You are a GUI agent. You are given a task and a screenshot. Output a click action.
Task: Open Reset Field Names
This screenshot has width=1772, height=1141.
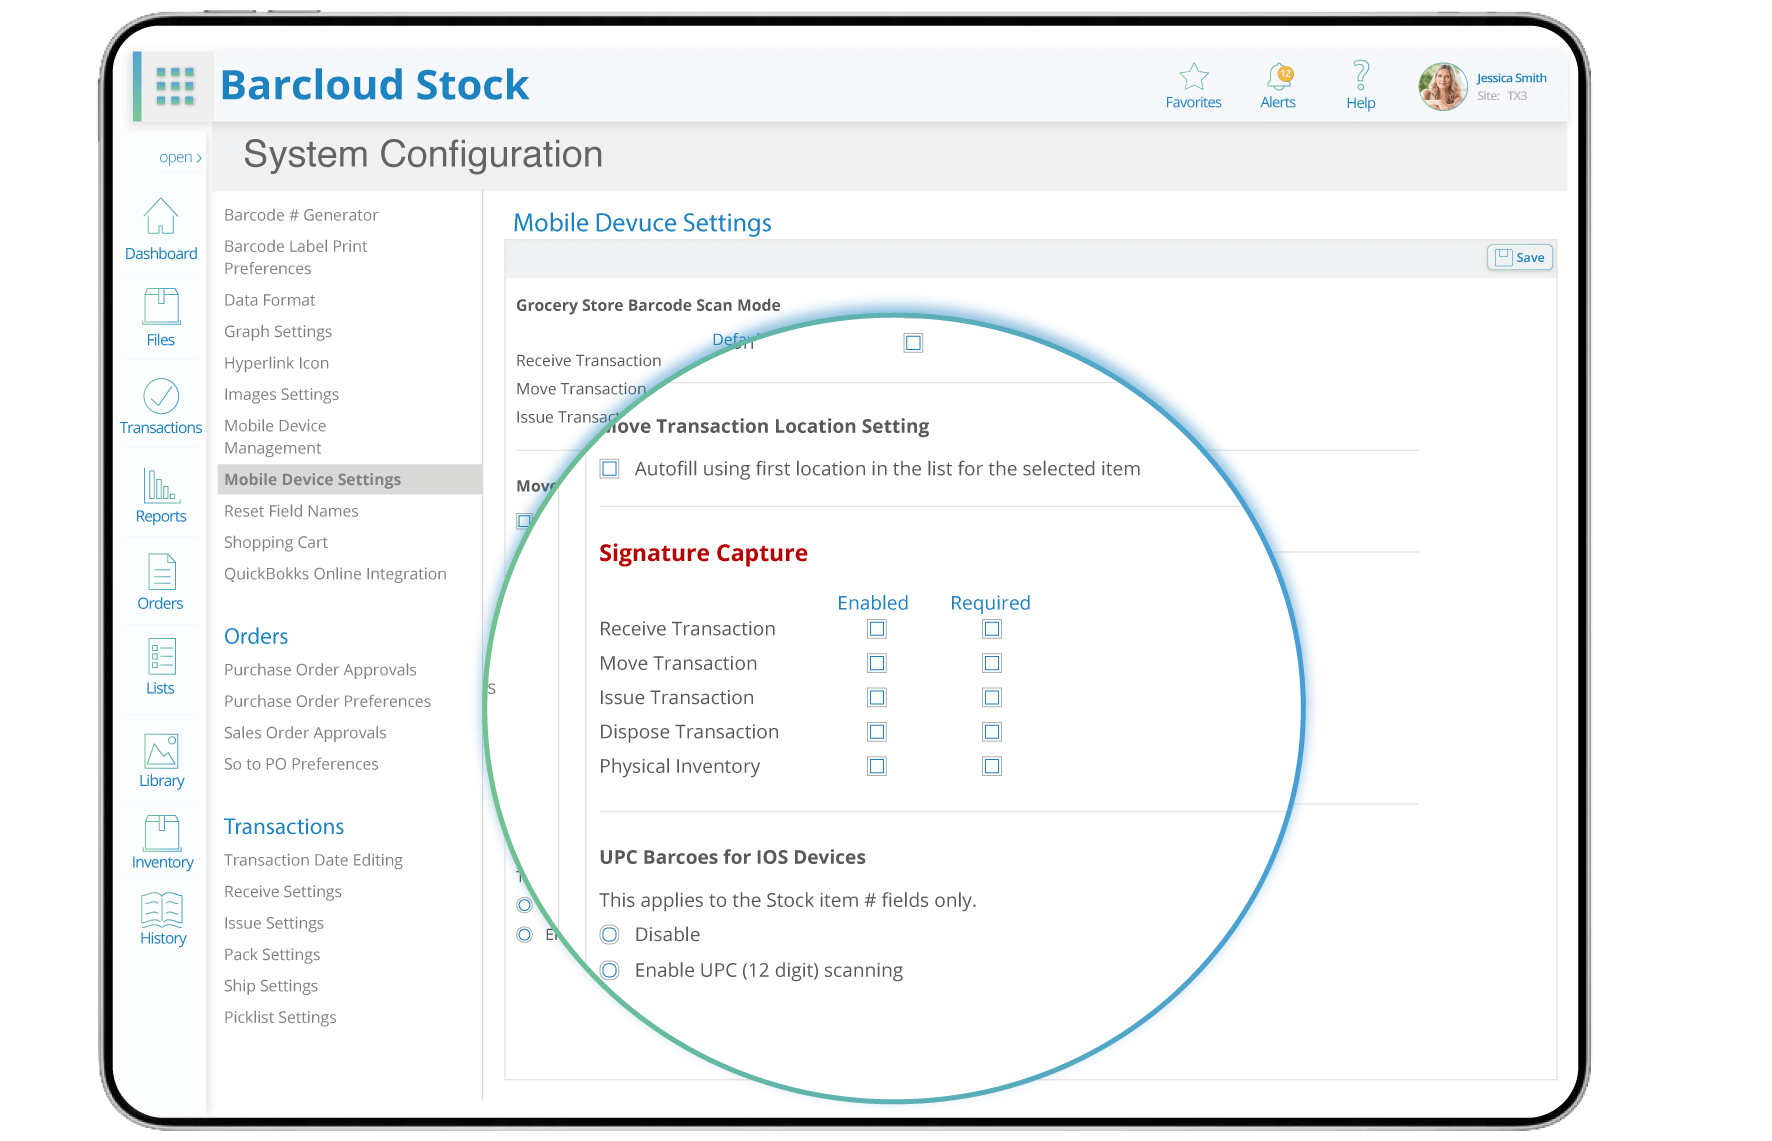291,511
